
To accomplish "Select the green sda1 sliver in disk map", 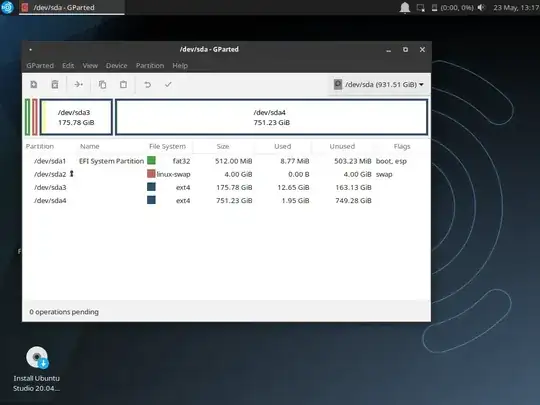I will (x=28, y=117).
